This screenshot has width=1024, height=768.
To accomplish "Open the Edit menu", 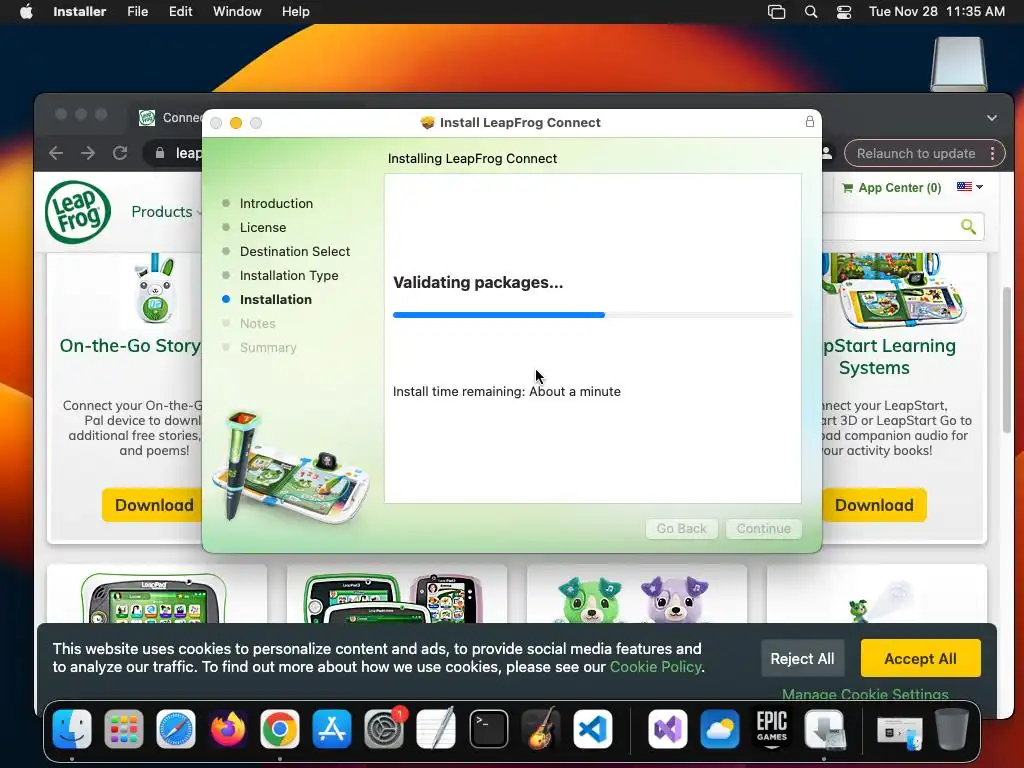I will [x=180, y=12].
